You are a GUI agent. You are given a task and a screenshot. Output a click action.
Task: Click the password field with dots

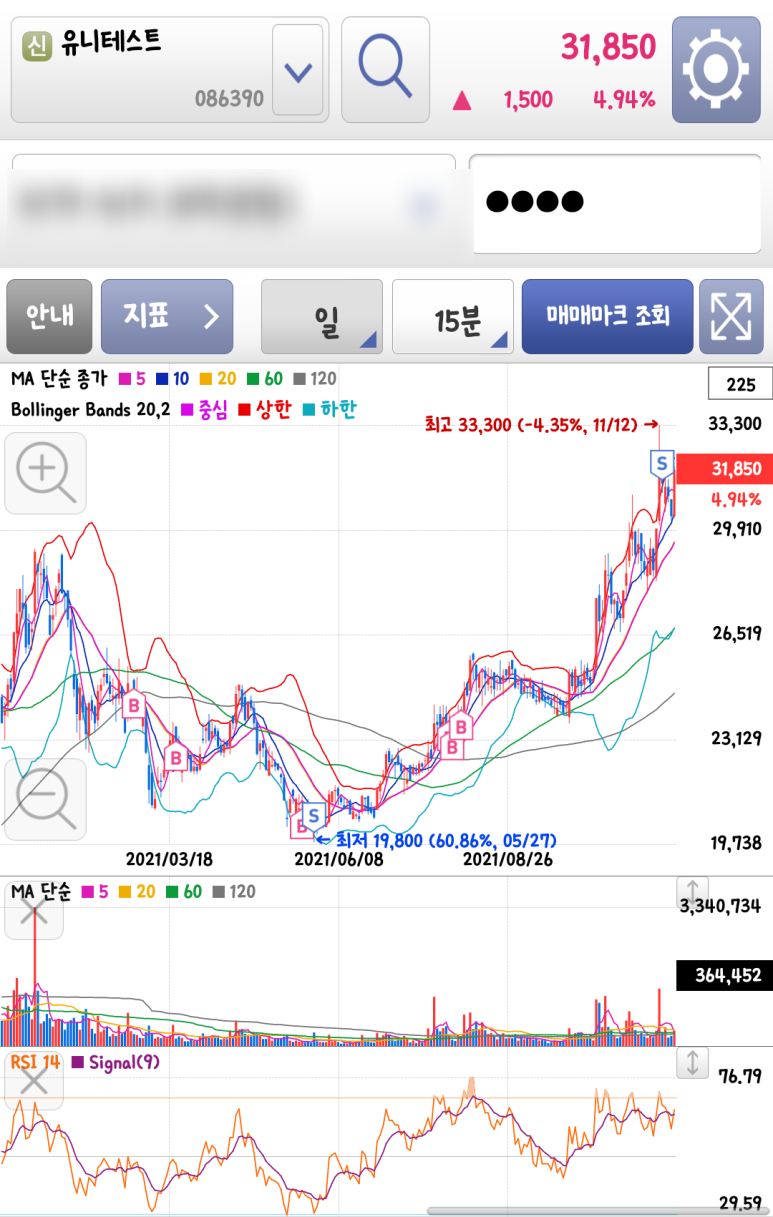(615, 203)
